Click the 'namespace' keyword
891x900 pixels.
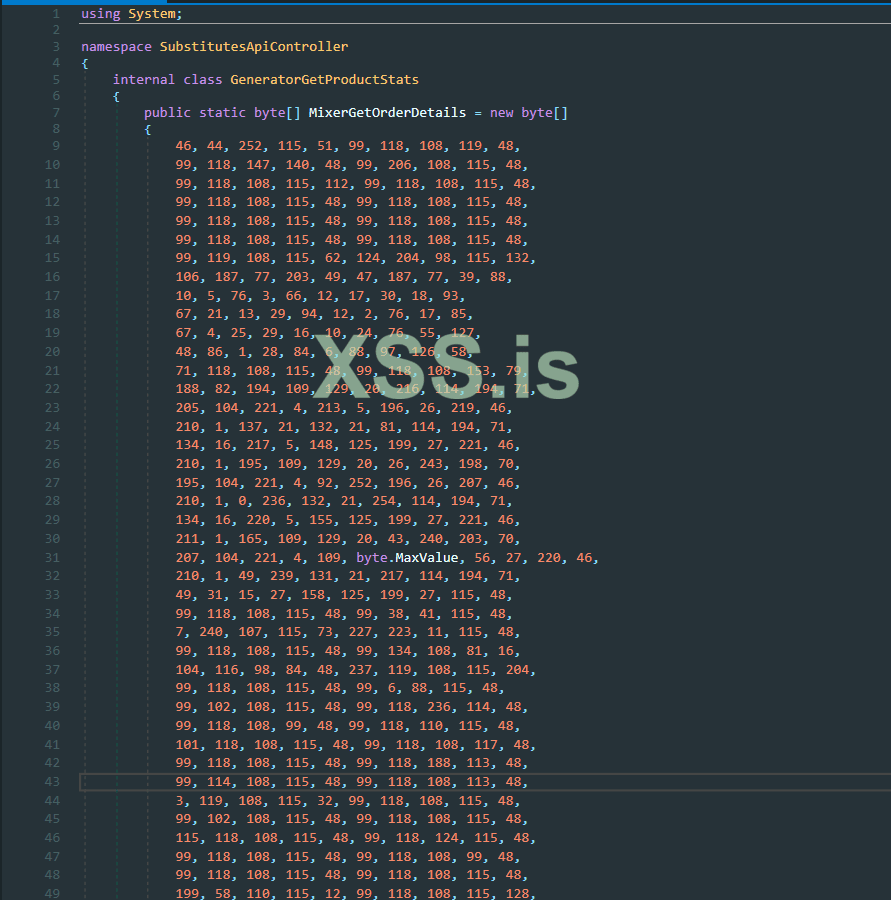pyautogui.click(x=117, y=46)
